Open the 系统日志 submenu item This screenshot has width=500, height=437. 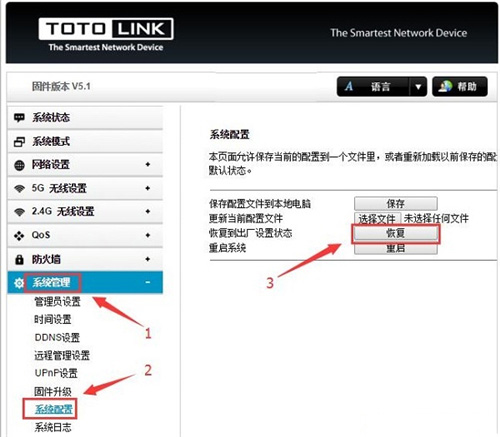tap(53, 427)
